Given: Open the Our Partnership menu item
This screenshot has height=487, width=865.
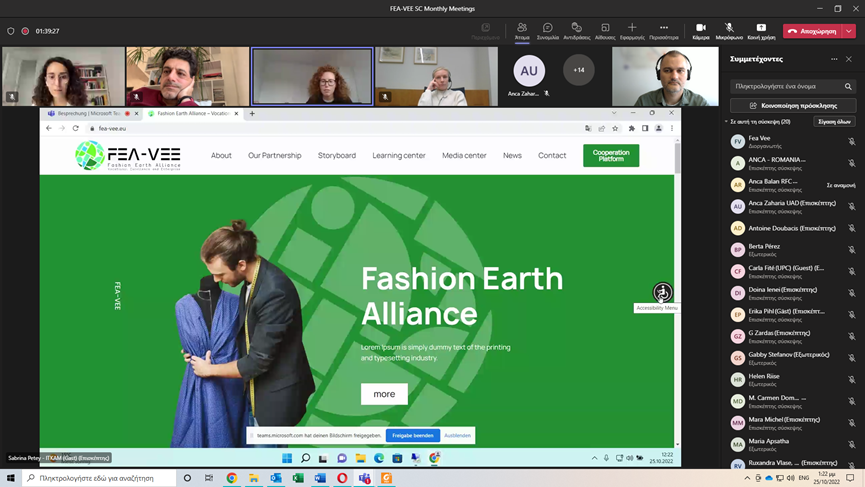Looking at the screenshot, I should point(275,156).
